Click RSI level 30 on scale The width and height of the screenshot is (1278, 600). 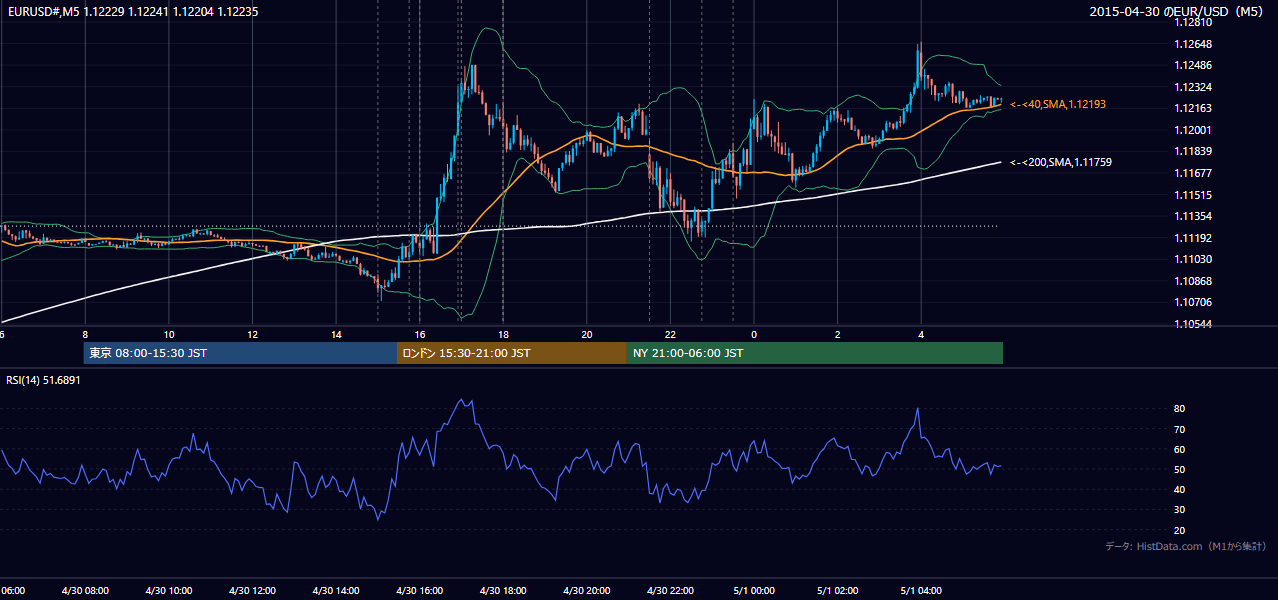1180,510
